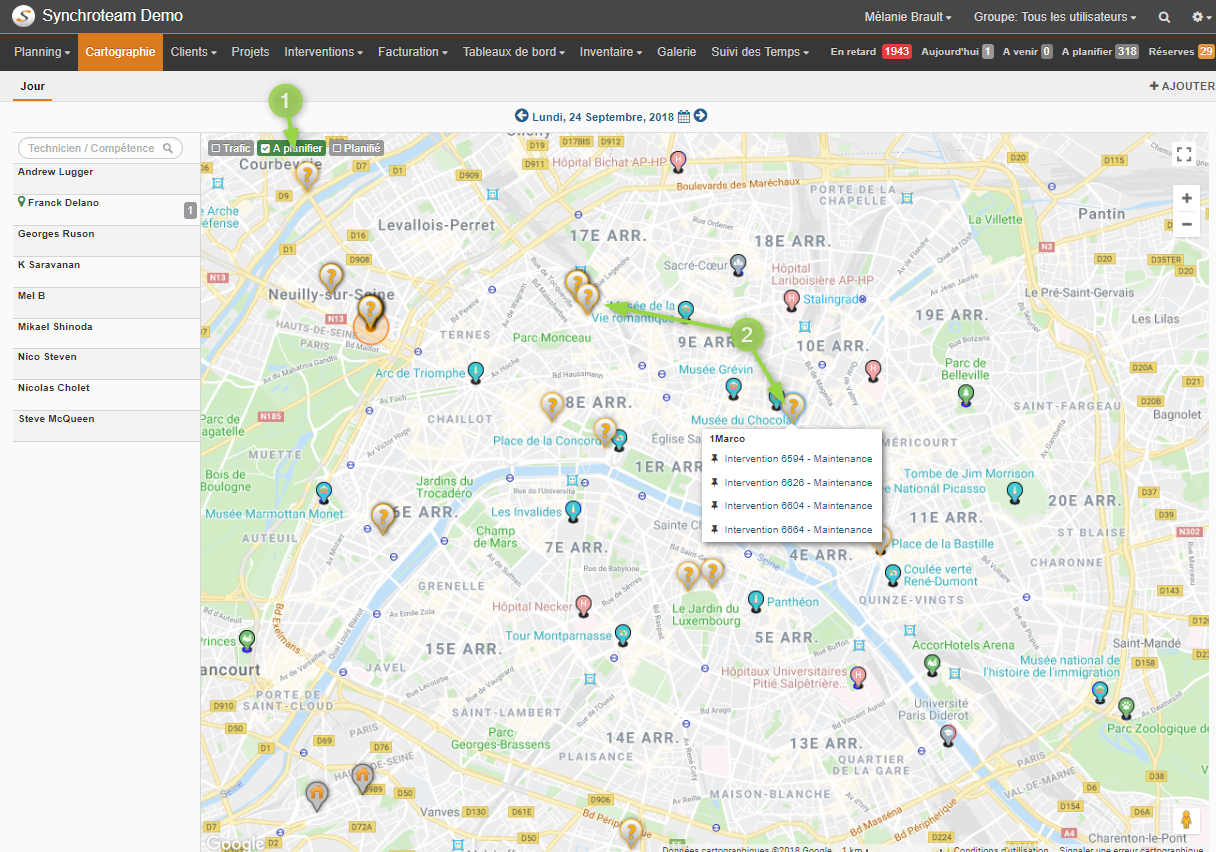
Task: Open Mélanie Brault user menu
Action: point(908,17)
